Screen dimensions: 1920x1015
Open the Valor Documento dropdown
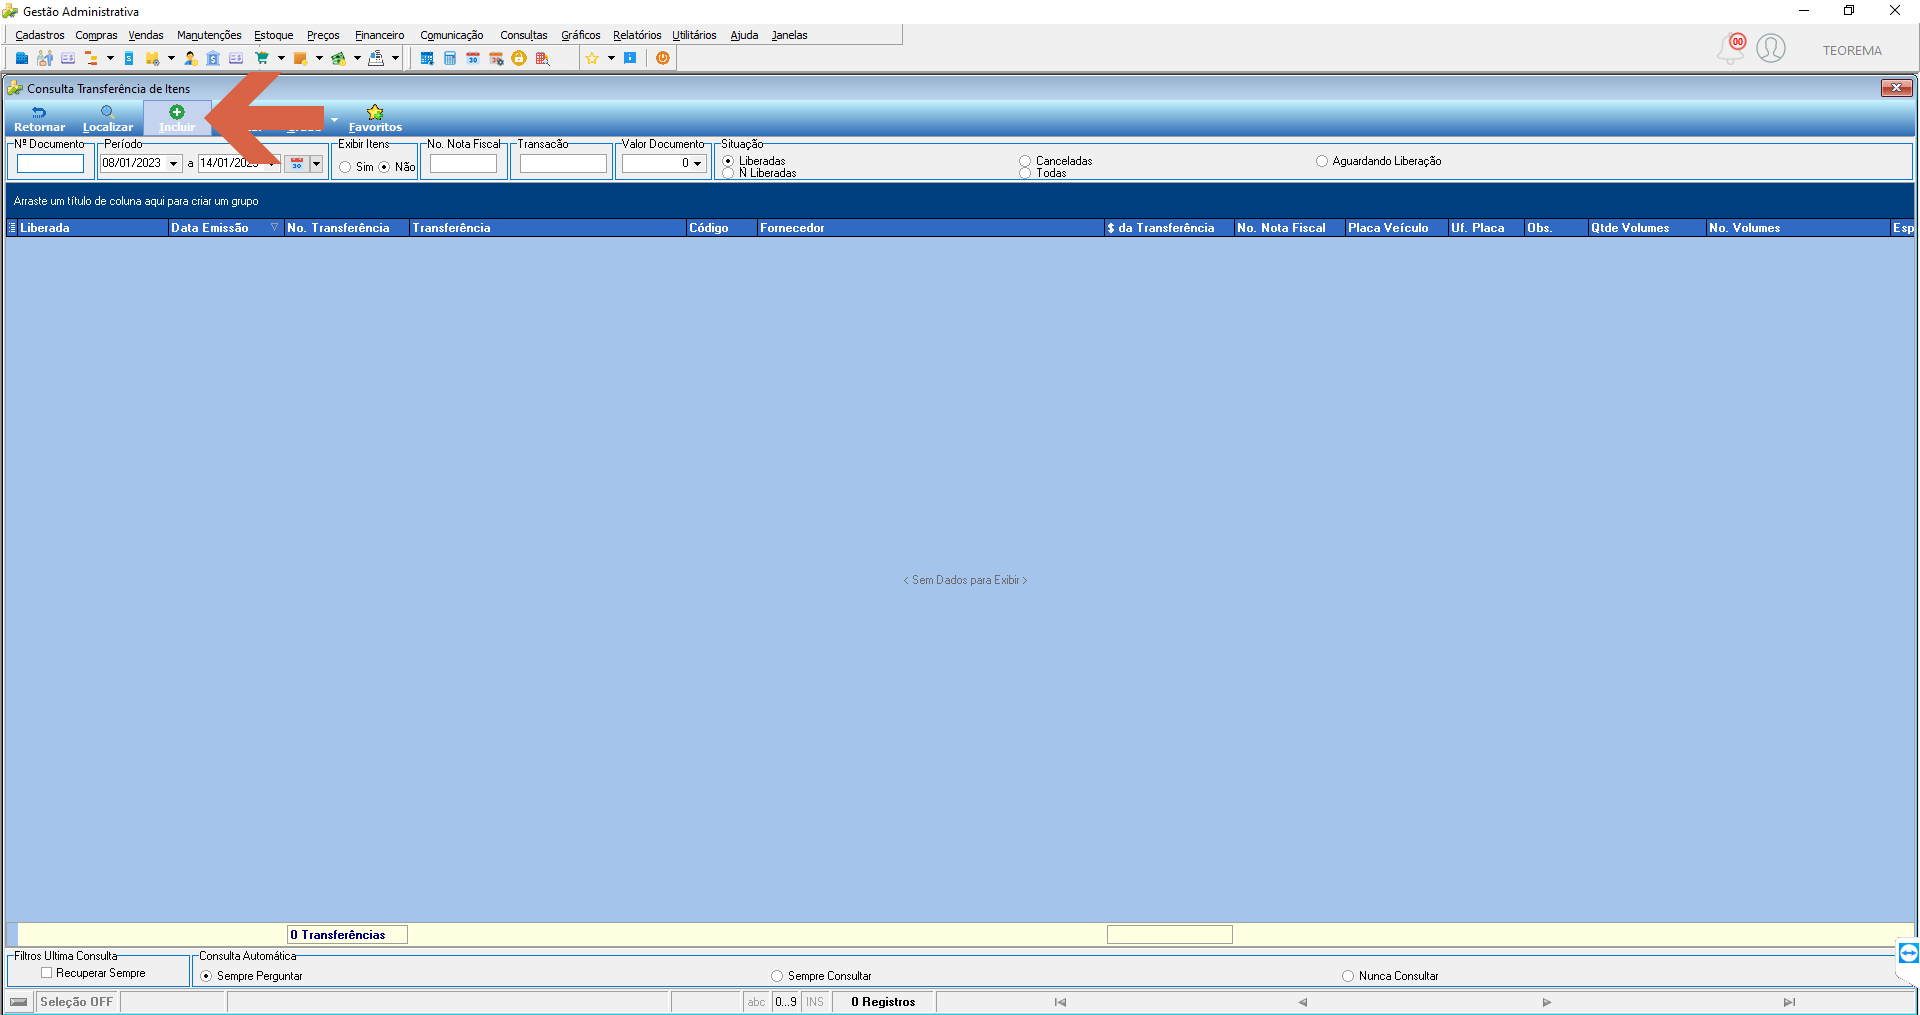698,164
